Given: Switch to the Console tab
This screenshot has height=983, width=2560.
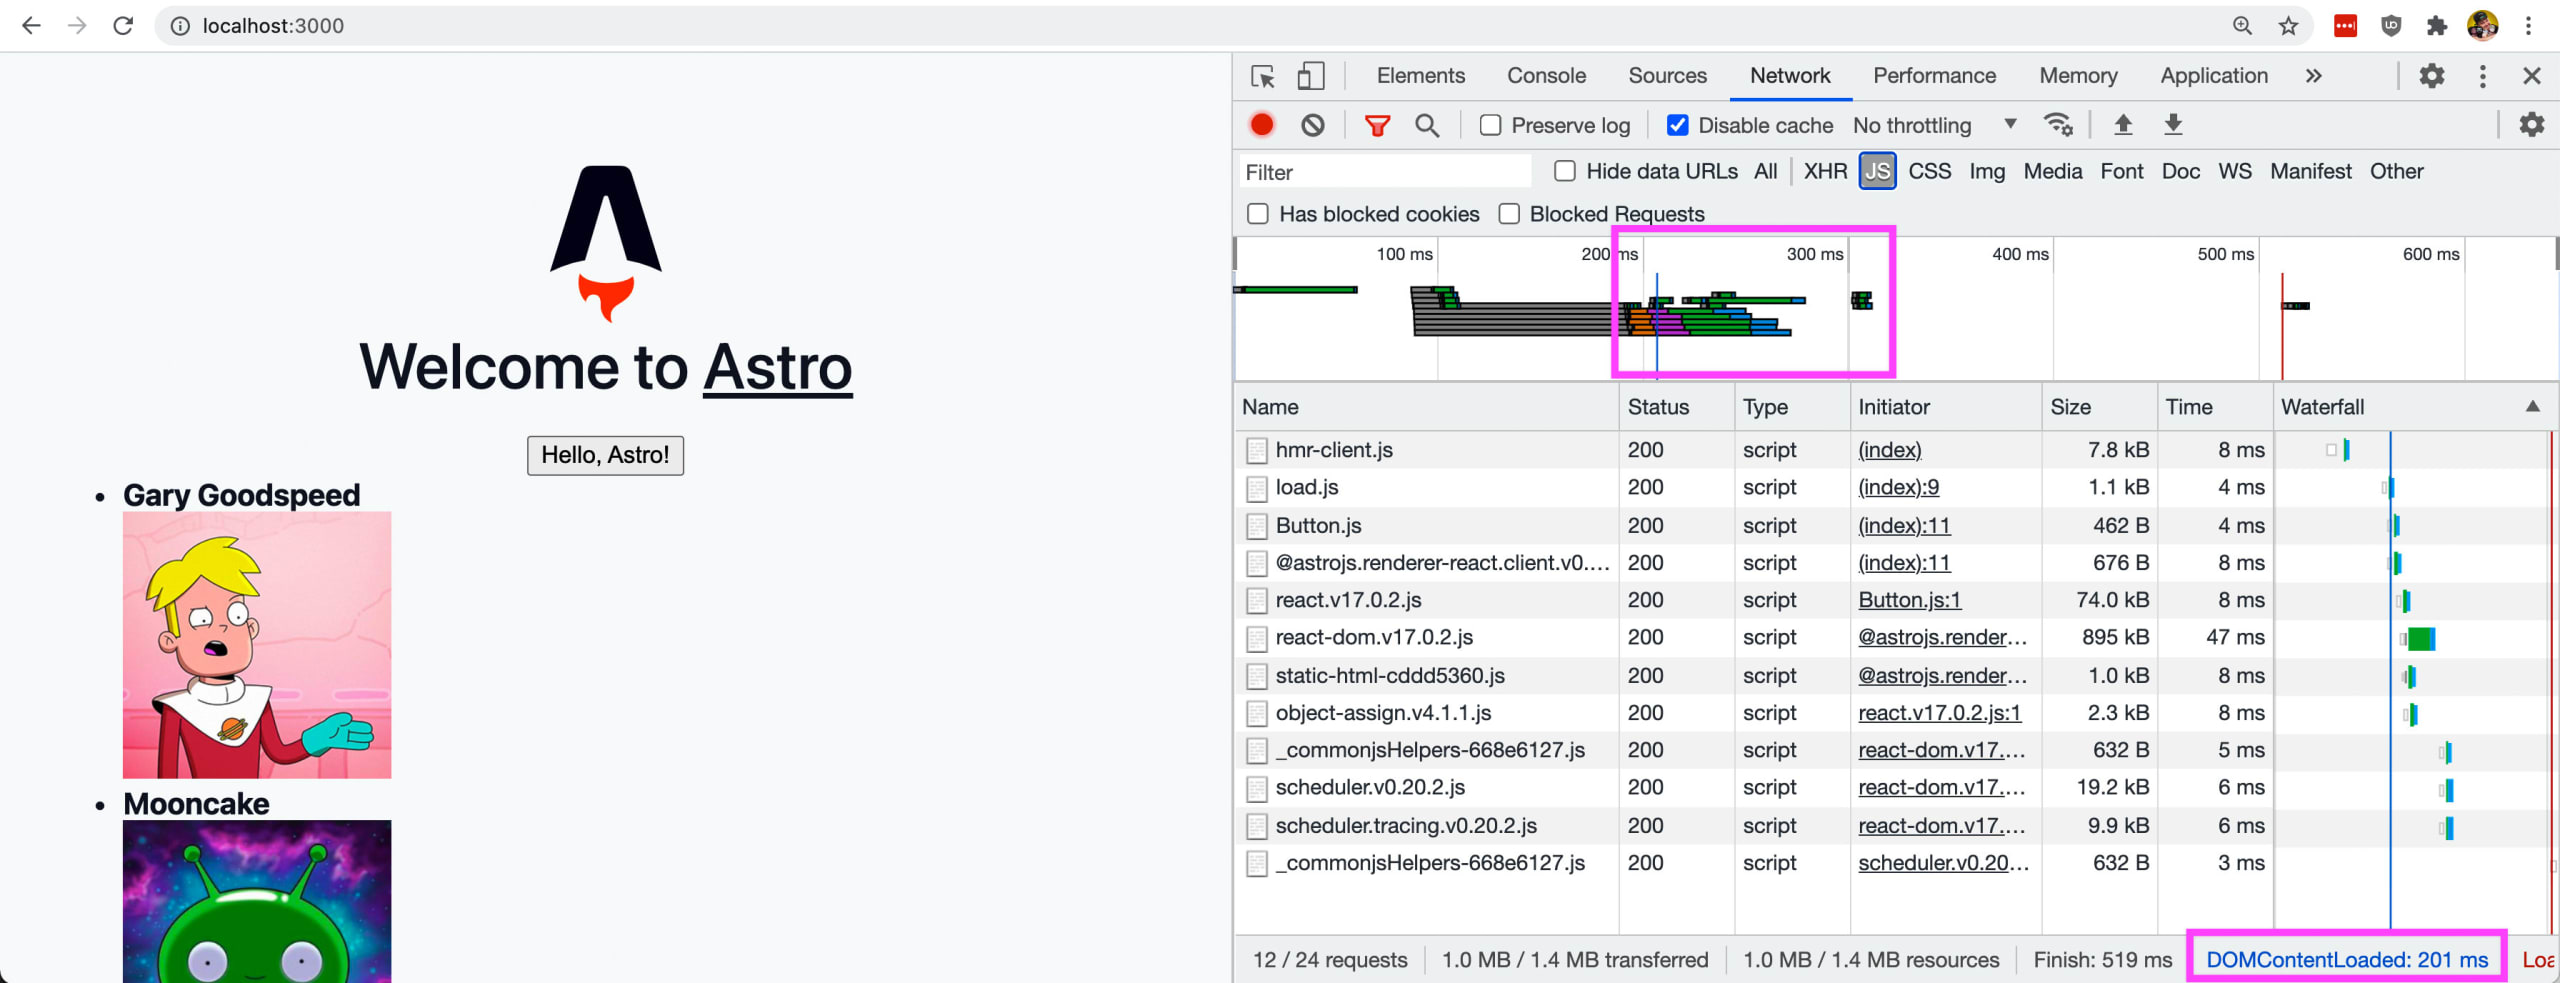Looking at the screenshot, I should tap(1546, 76).
